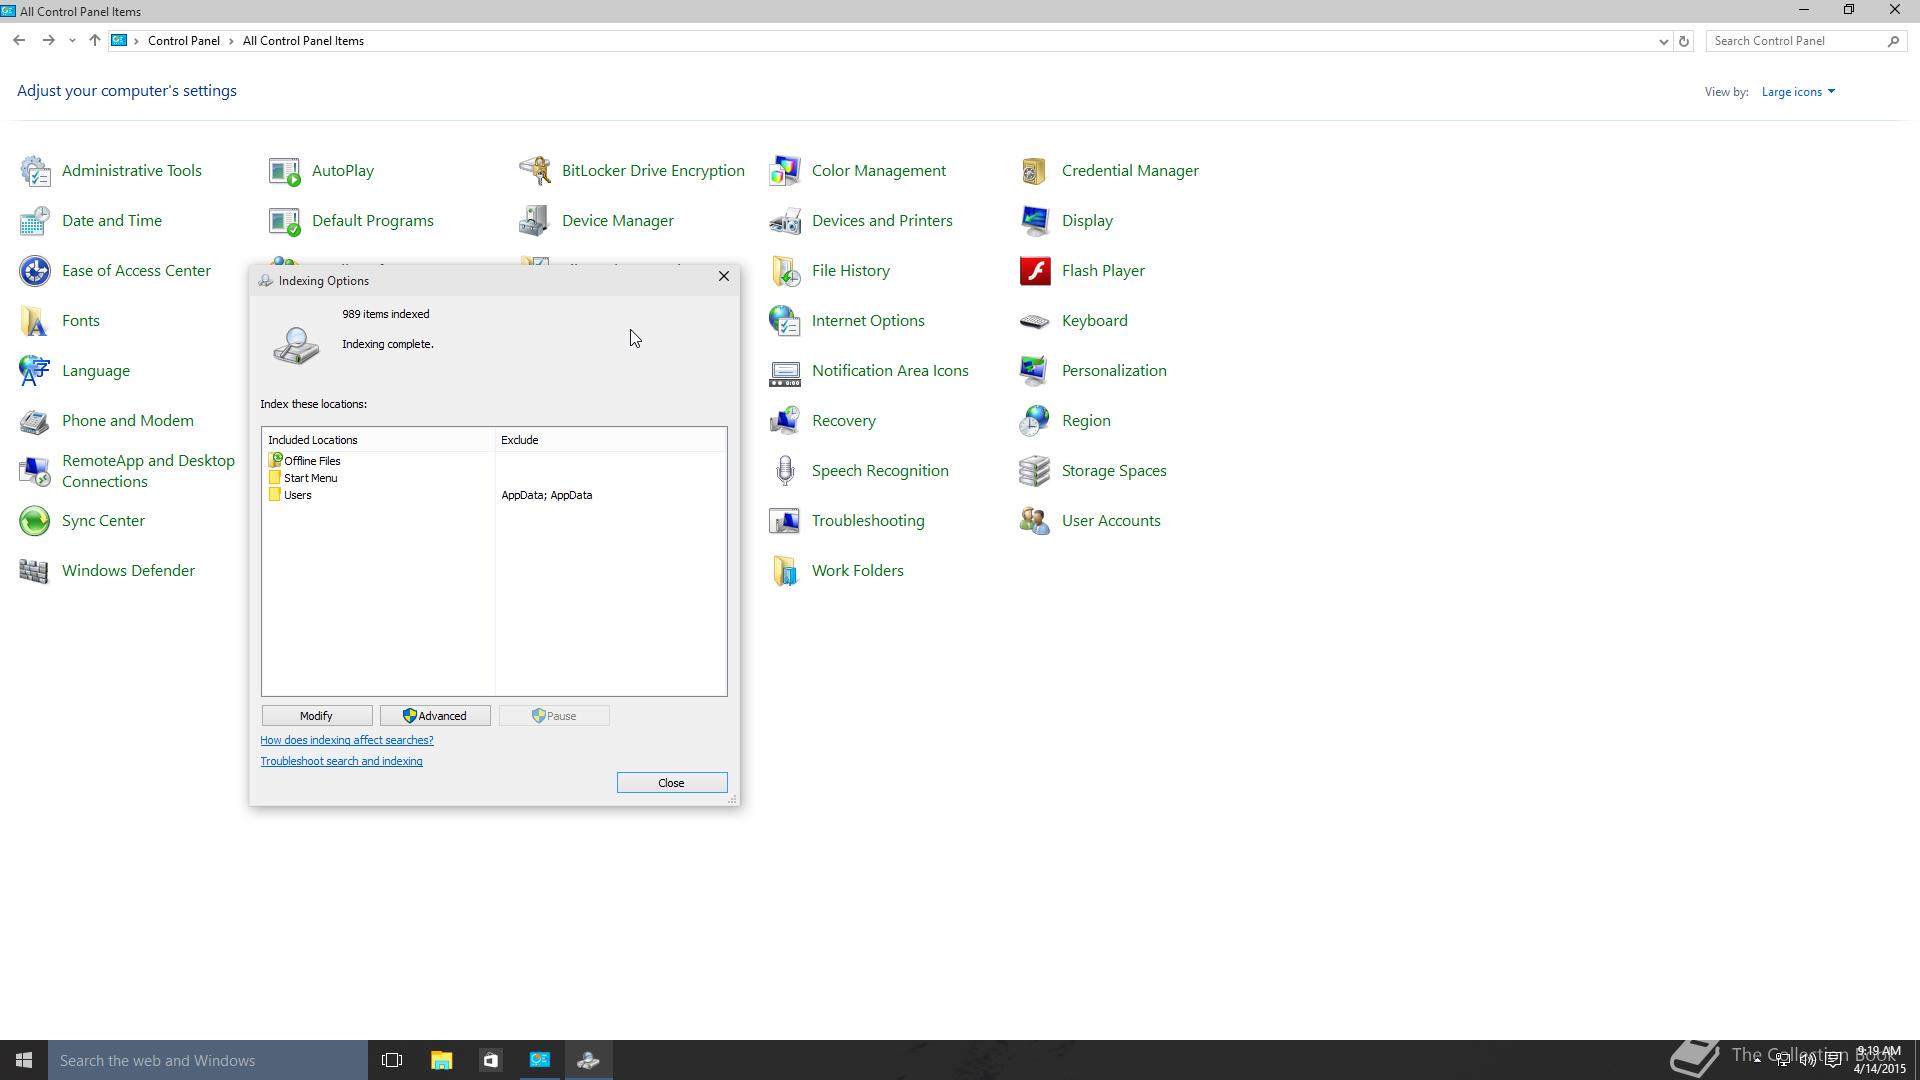This screenshot has width=1920, height=1080.
Task: Open Keyboard settings icon
Action: [1035, 321]
